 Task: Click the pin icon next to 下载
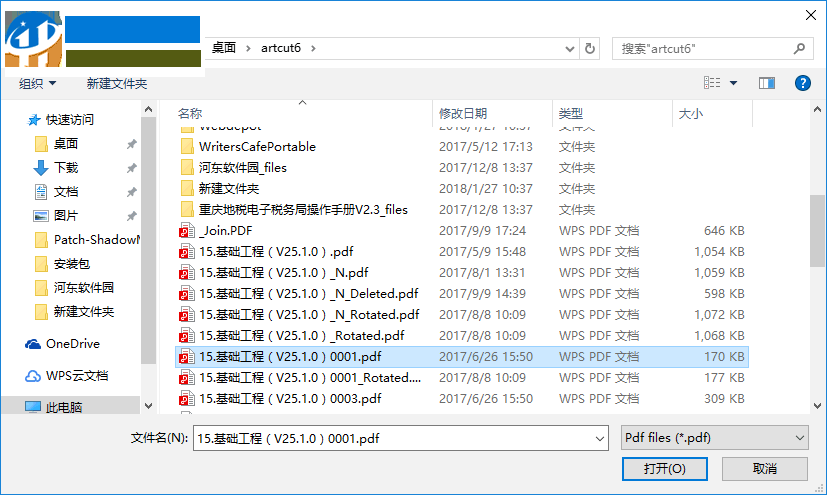[131, 168]
